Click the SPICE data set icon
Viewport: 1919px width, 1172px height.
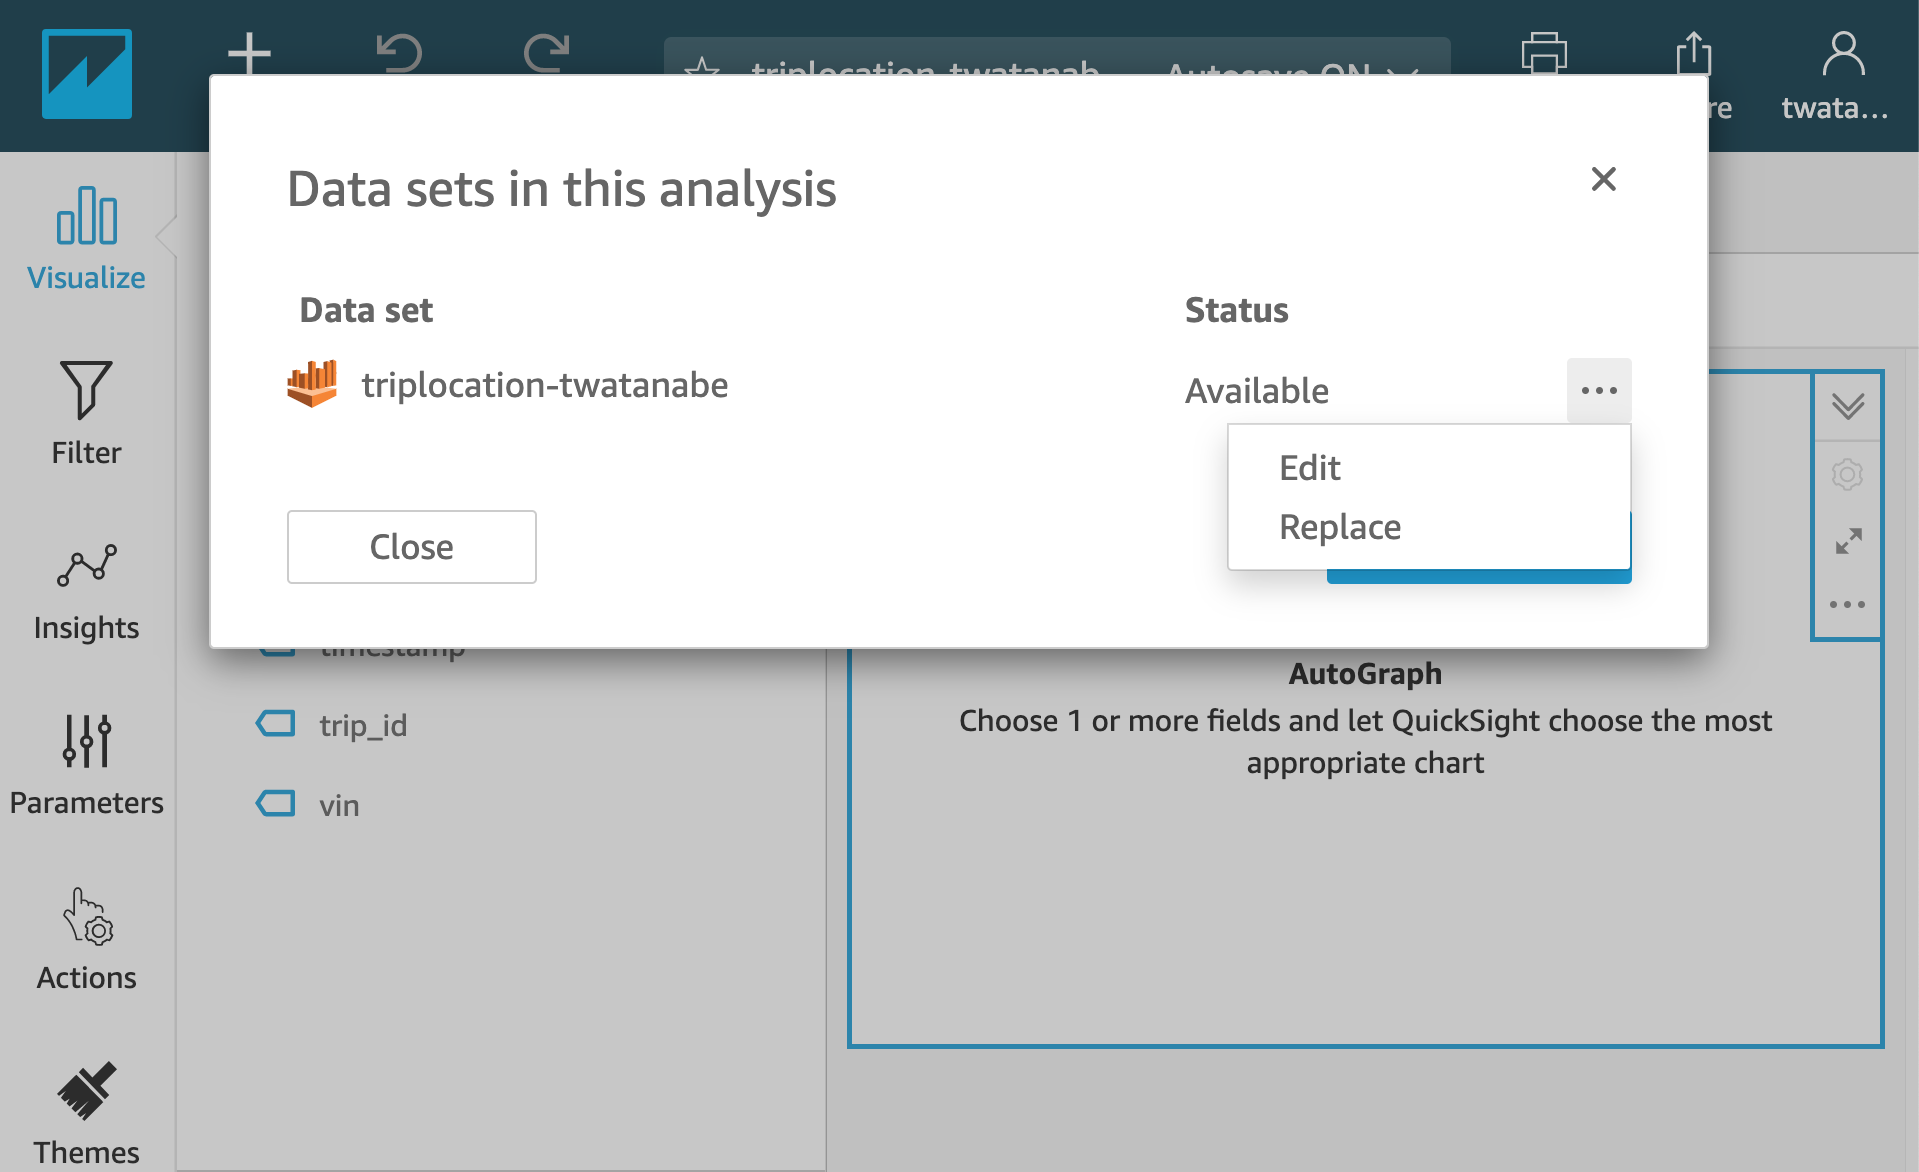pos(312,384)
